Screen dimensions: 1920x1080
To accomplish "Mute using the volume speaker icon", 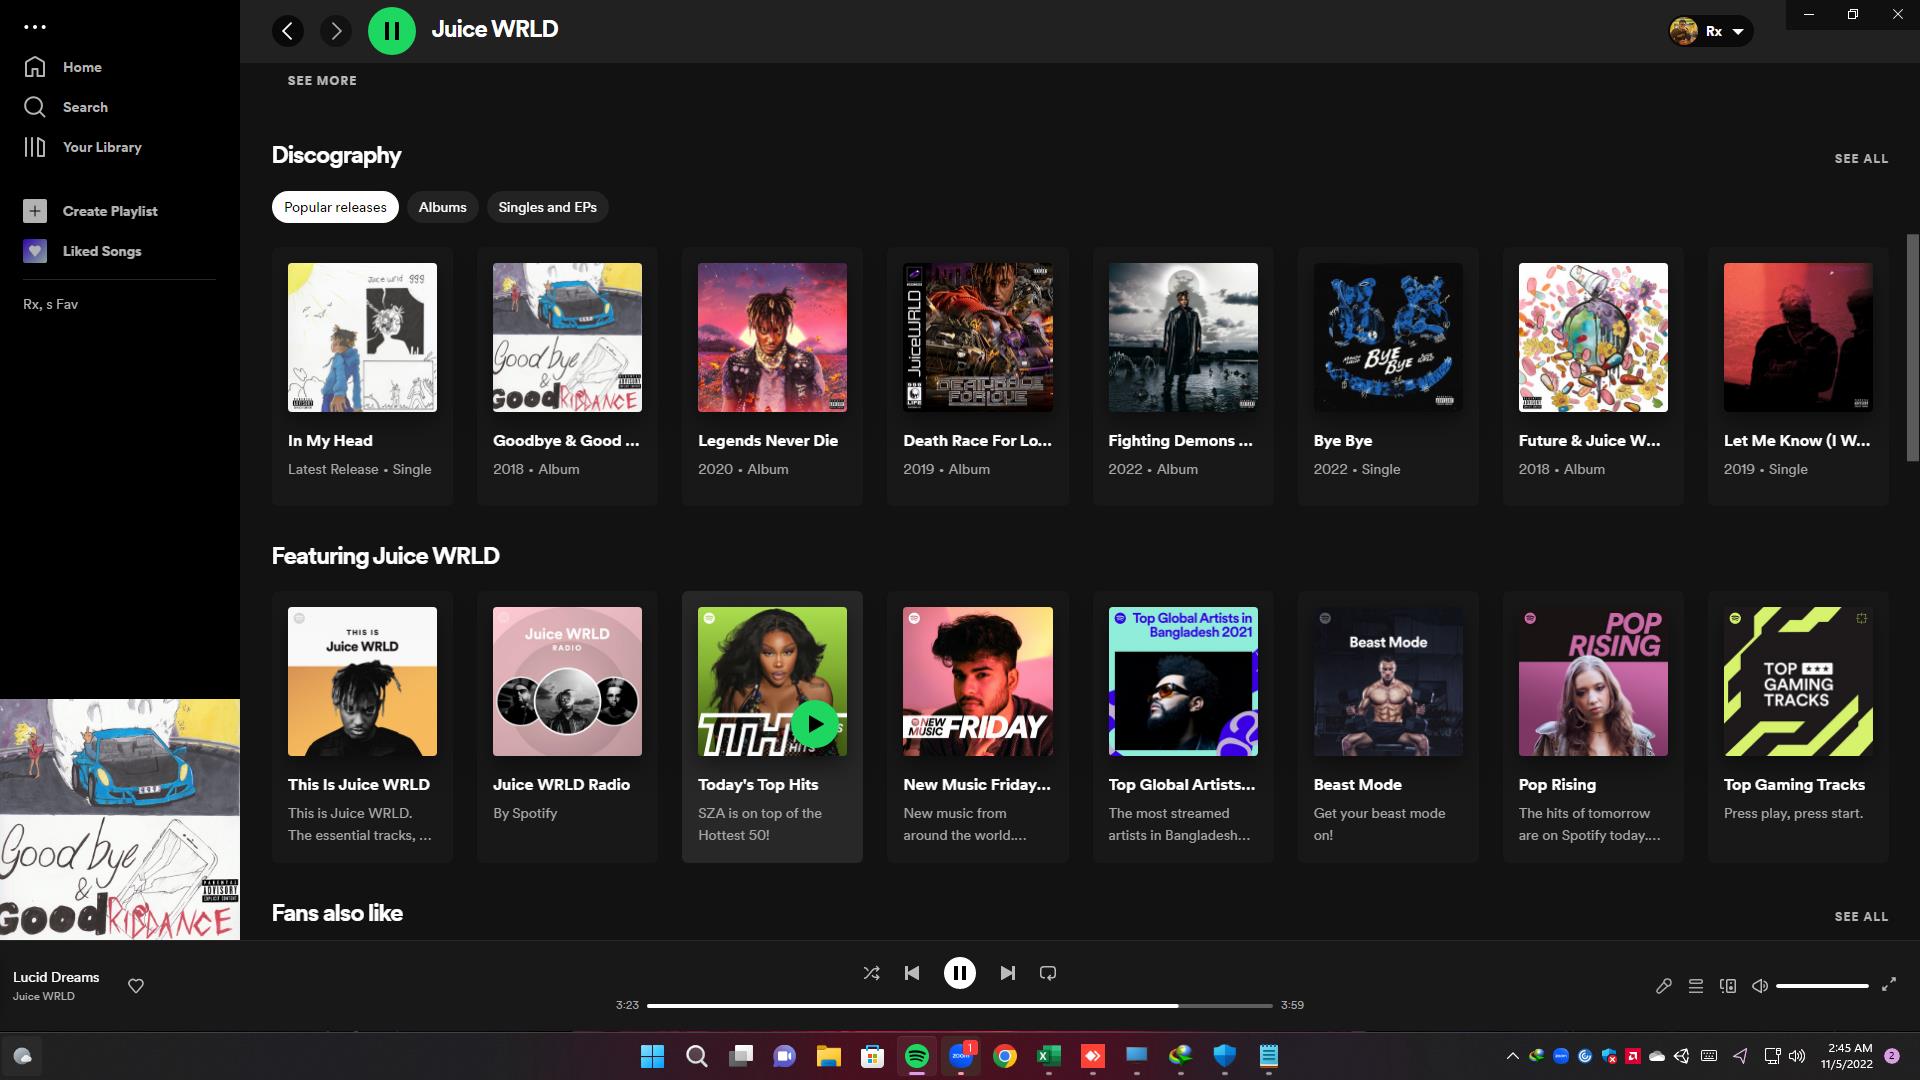I will [x=1760, y=986].
